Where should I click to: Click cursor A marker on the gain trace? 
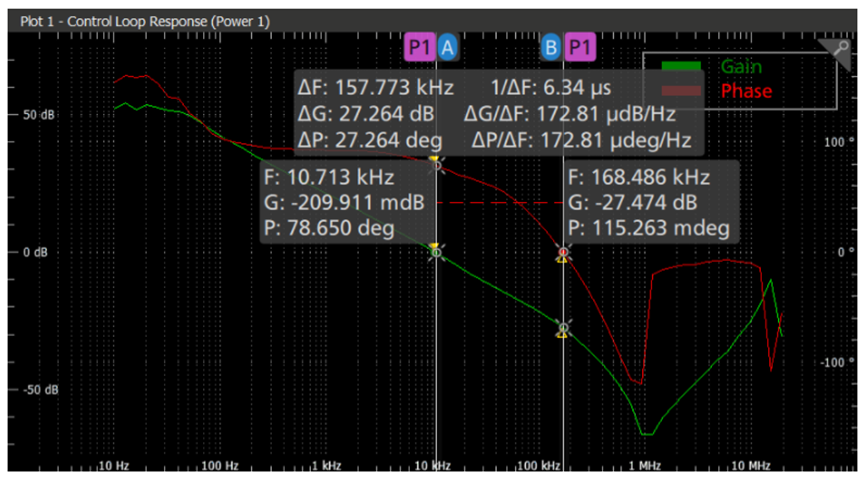point(436,253)
